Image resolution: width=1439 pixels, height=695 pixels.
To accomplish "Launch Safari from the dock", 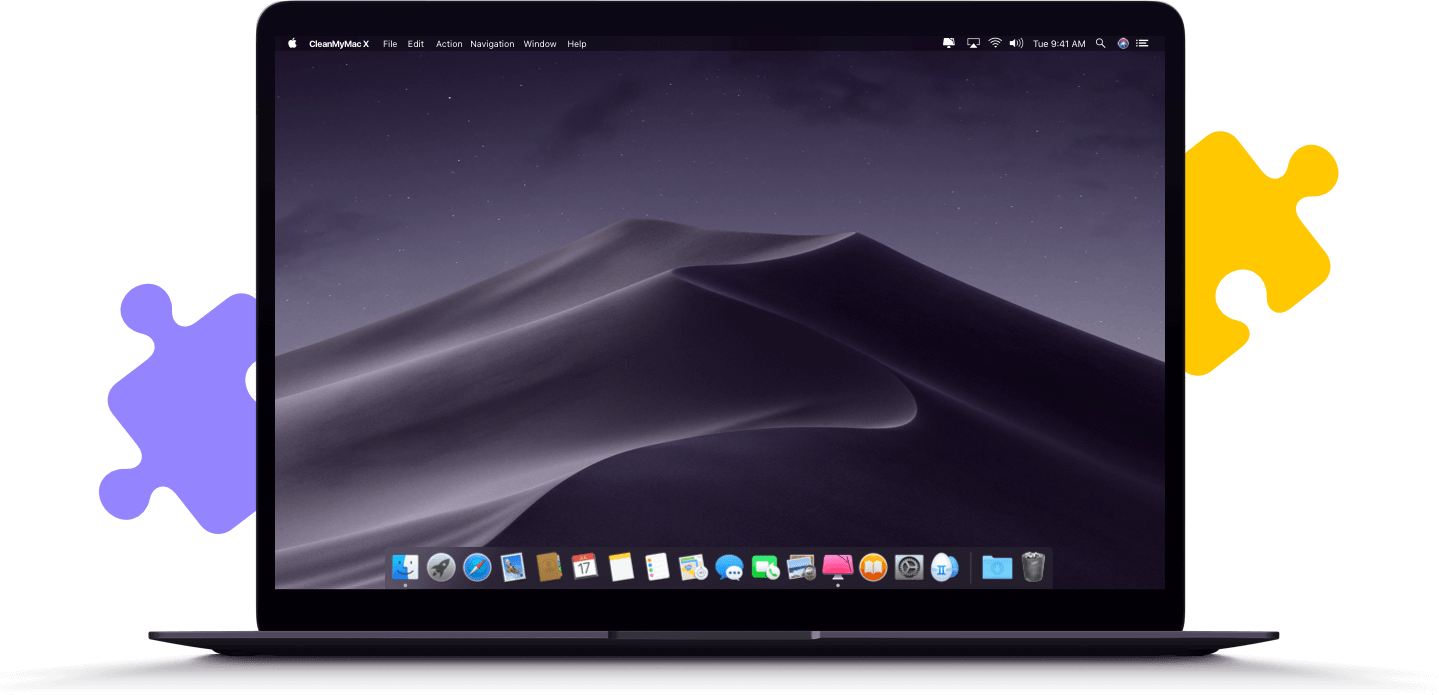I will (477, 568).
